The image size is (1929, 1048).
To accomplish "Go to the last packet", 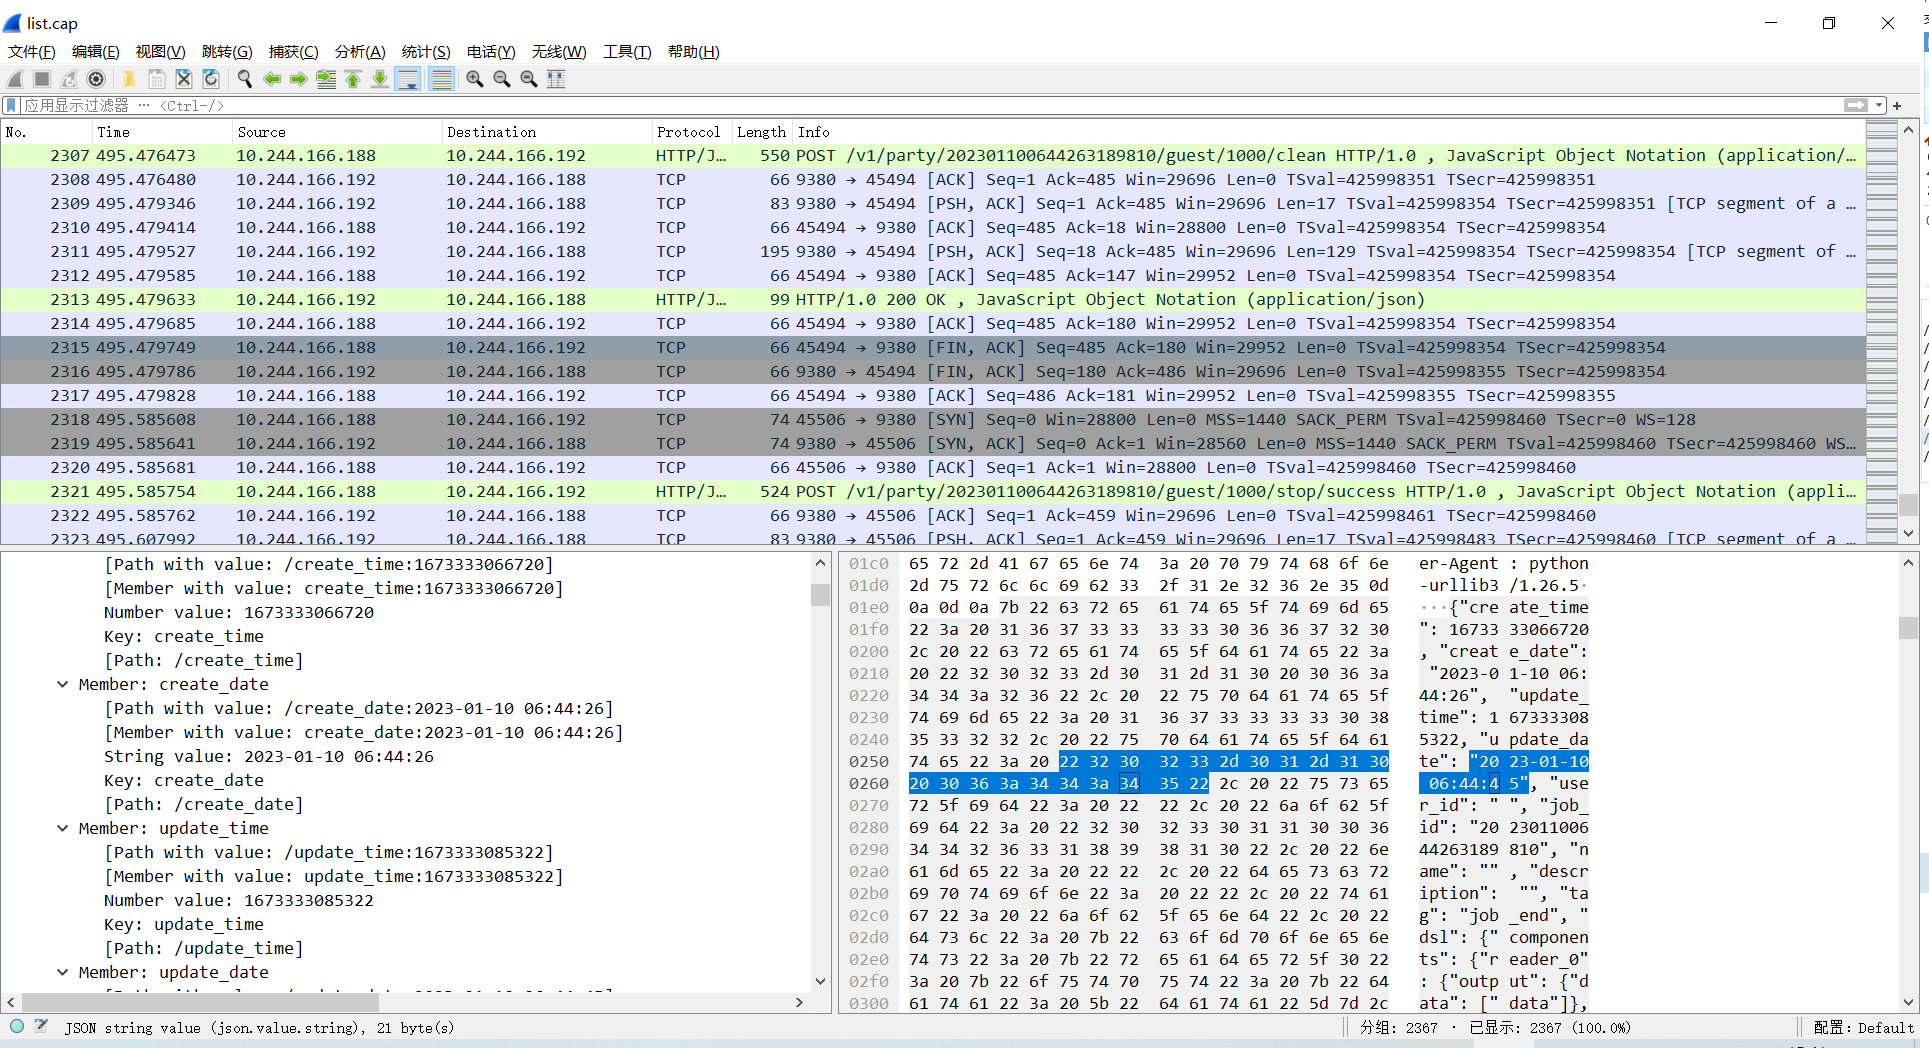I will (x=380, y=79).
